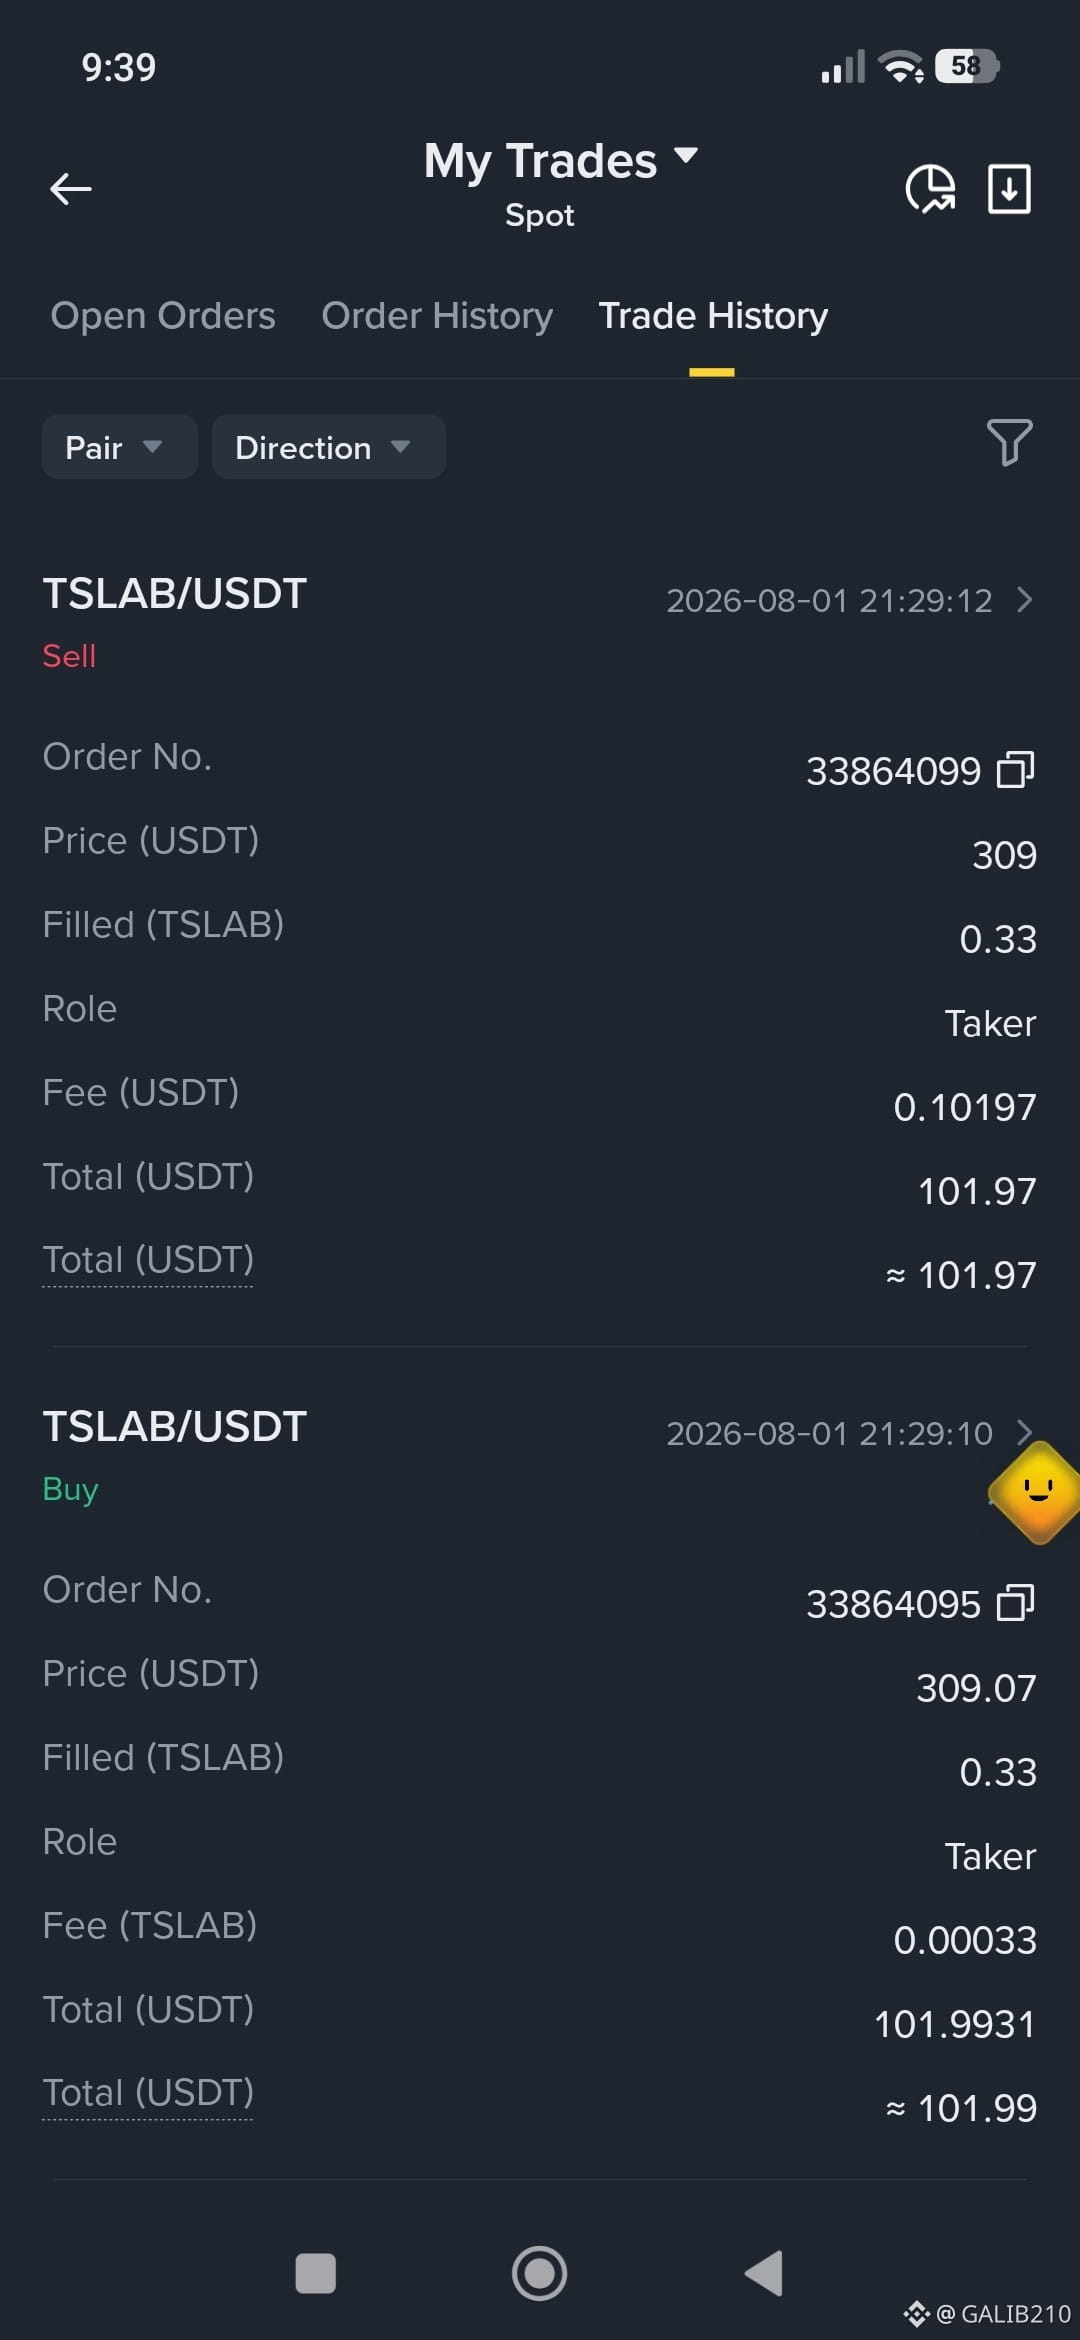The height and width of the screenshot is (2340, 1080).
Task: Select the Trade History tab
Action: click(713, 316)
